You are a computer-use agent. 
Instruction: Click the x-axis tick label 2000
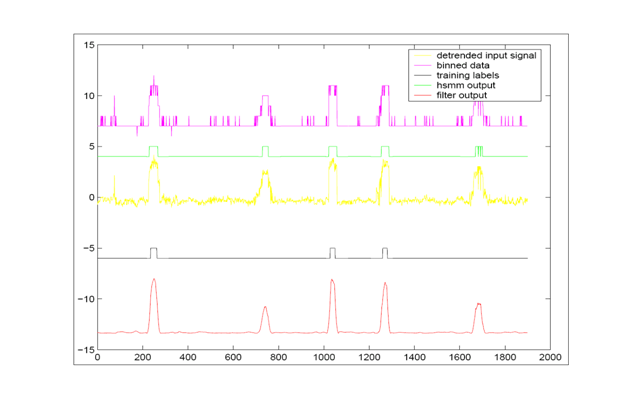tap(550, 358)
